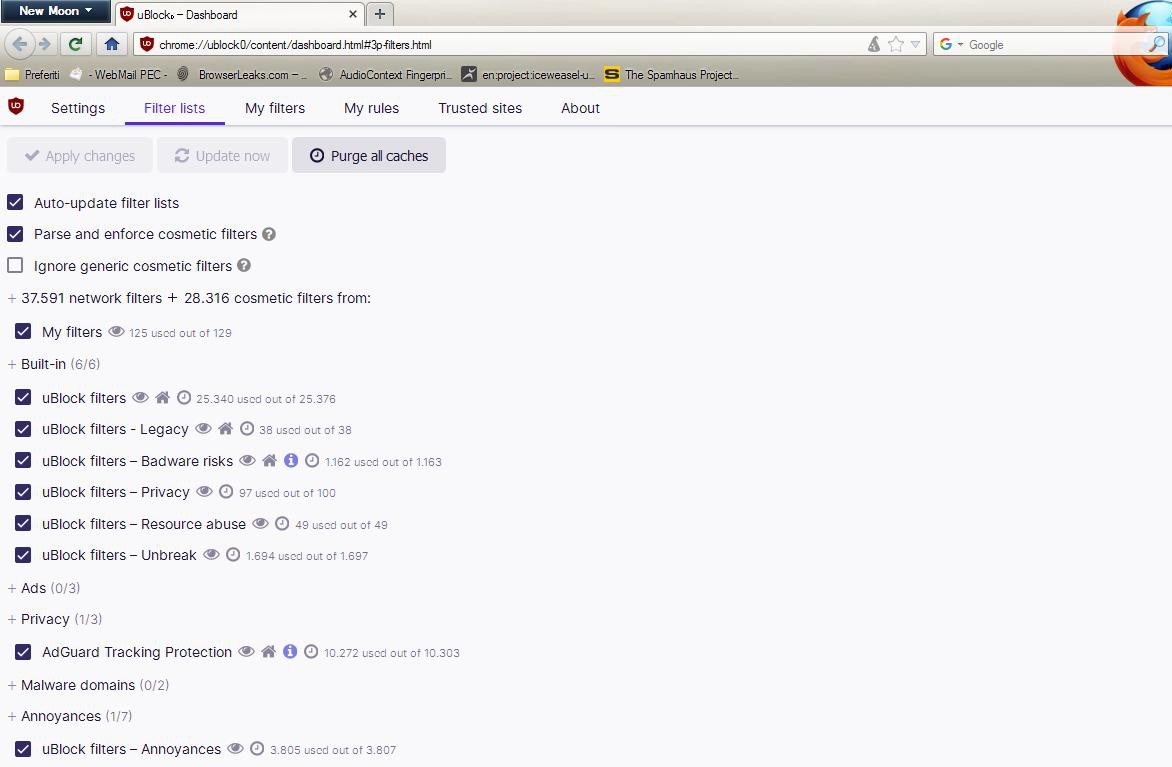Image resolution: width=1172 pixels, height=767 pixels.
Task: View eye icon for uBlock filters – Privacy
Action: tap(204, 491)
